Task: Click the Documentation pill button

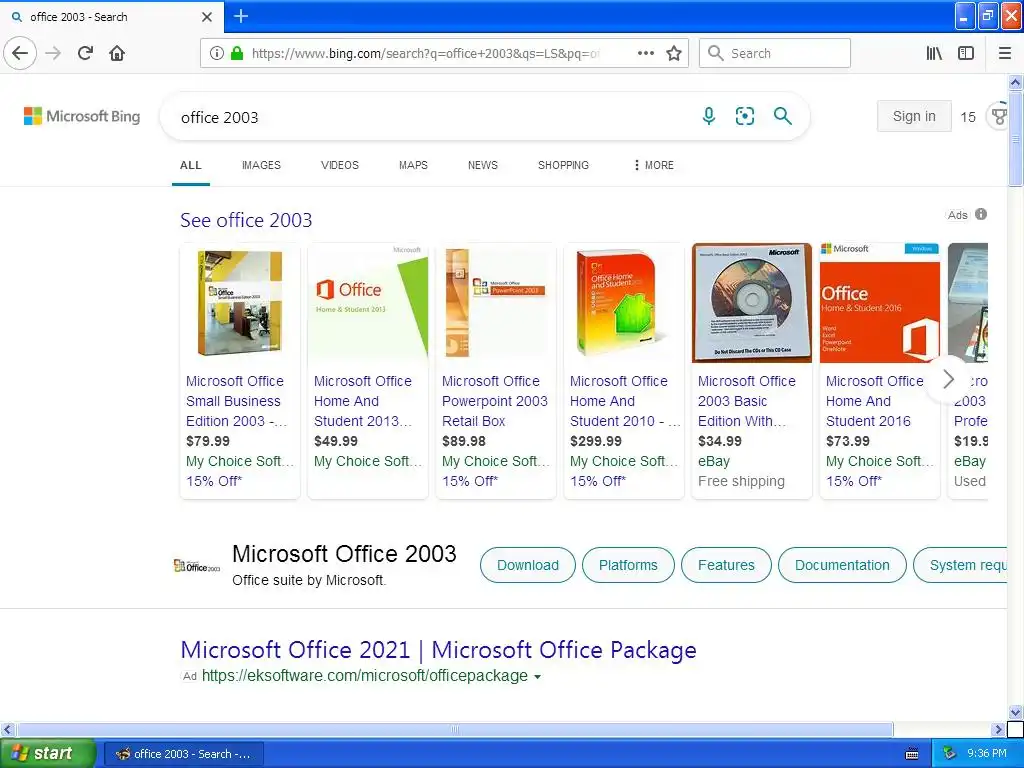Action: pyautogui.click(x=842, y=565)
